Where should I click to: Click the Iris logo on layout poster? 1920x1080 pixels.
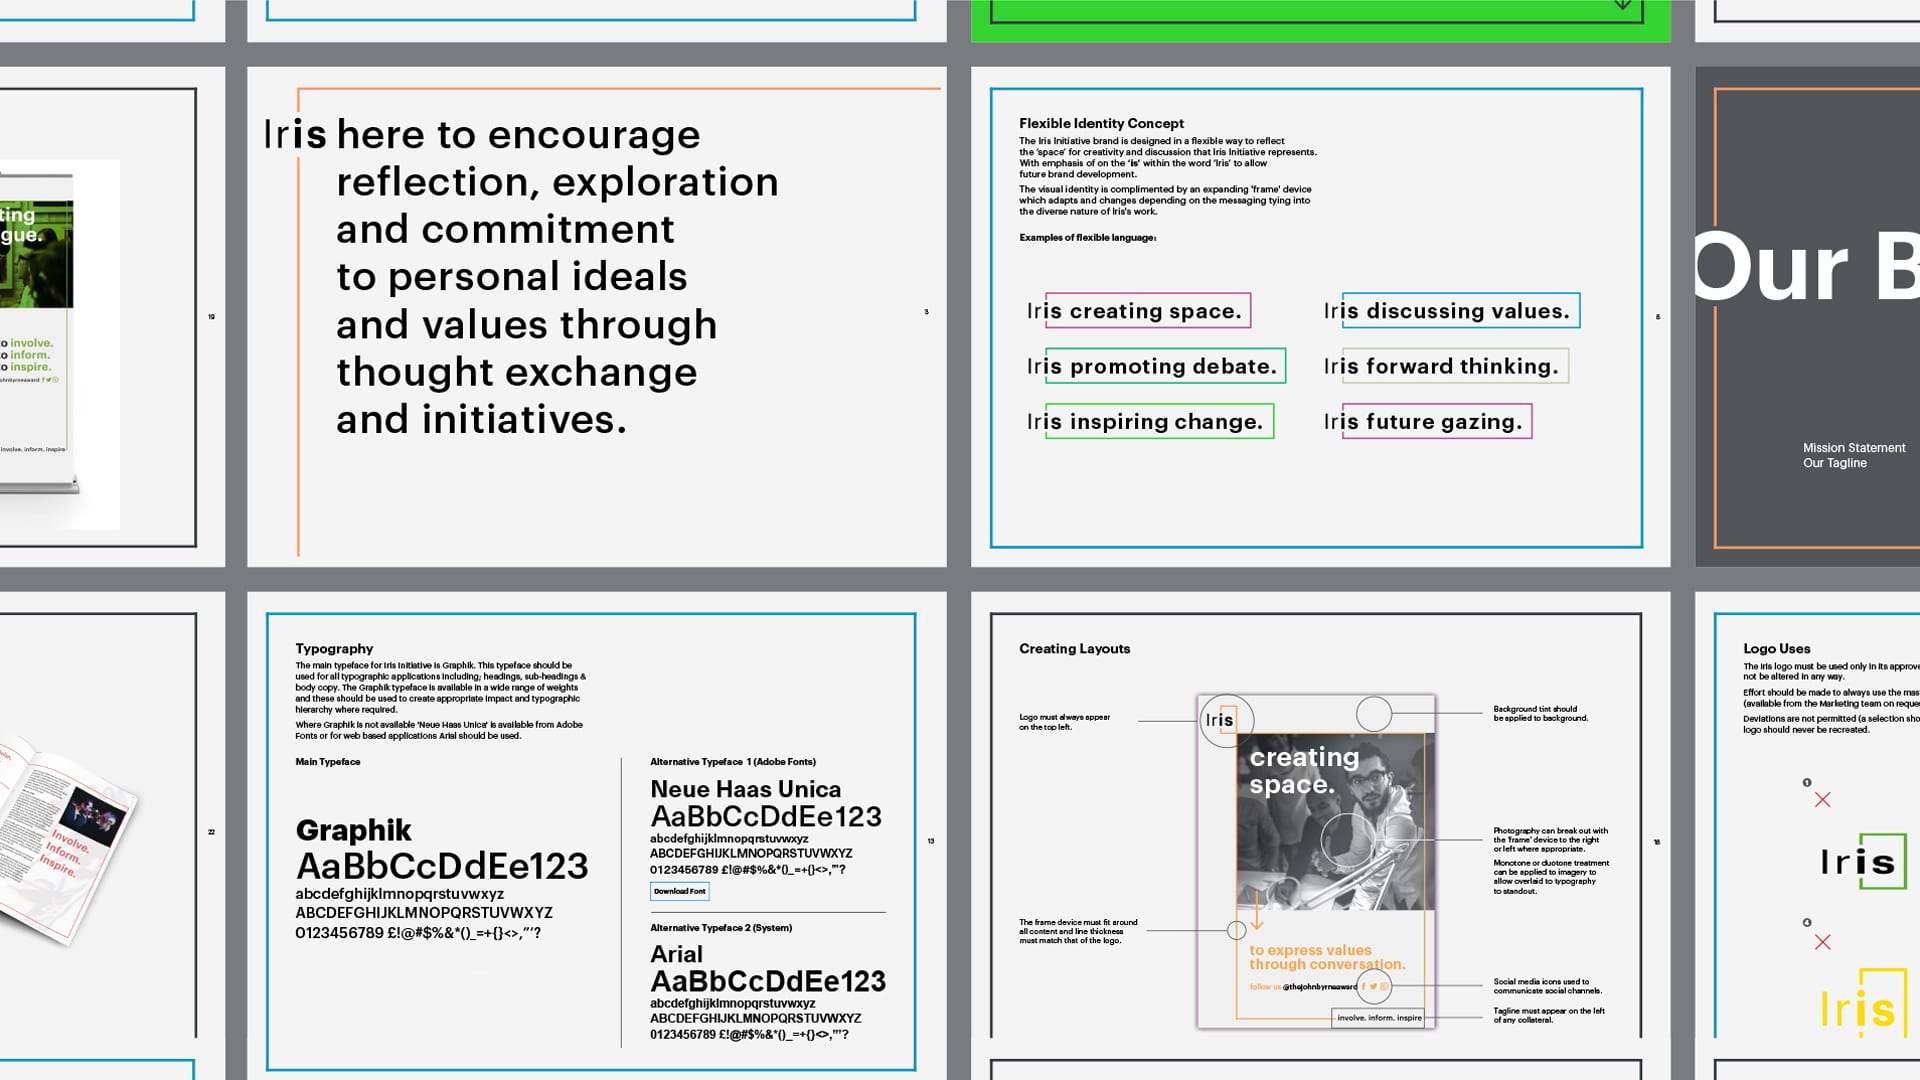pyautogui.click(x=1220, y=720)
